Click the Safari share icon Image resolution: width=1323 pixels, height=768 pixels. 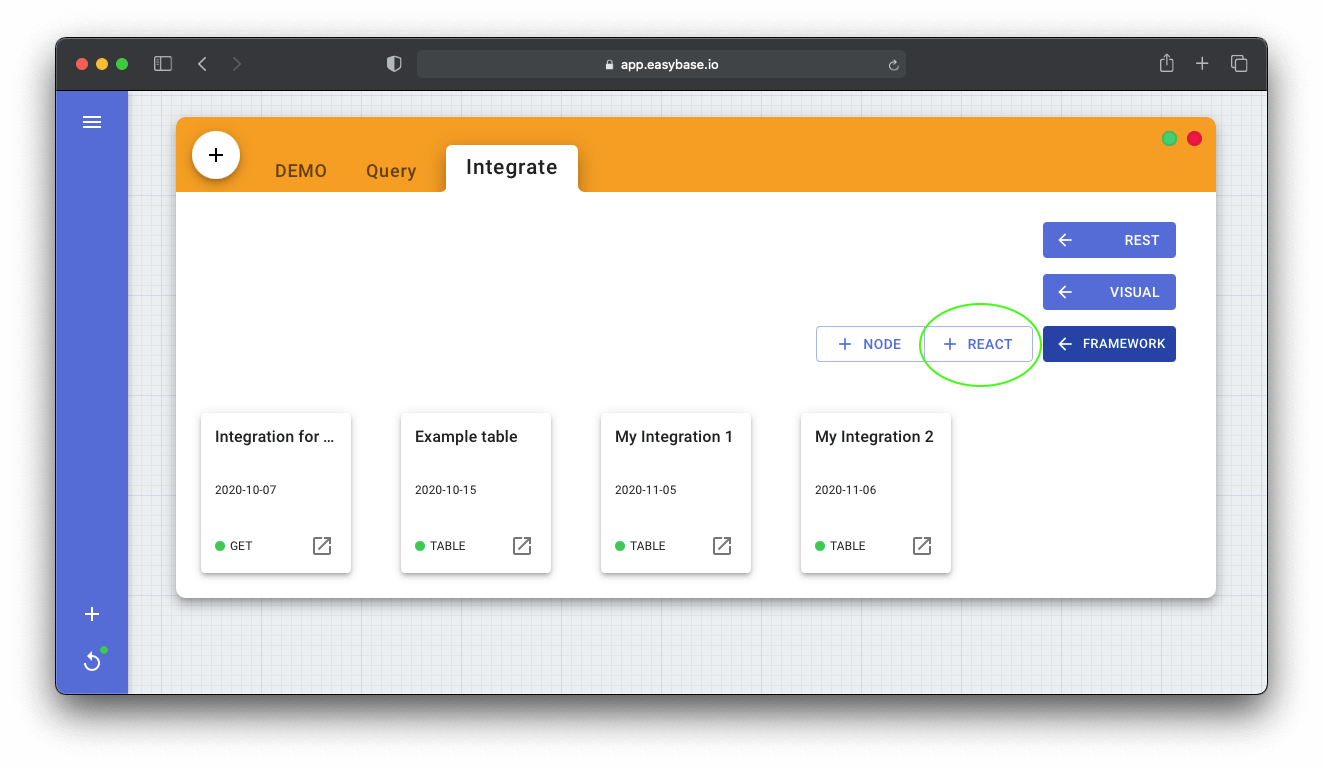[x=1166, y=63]
